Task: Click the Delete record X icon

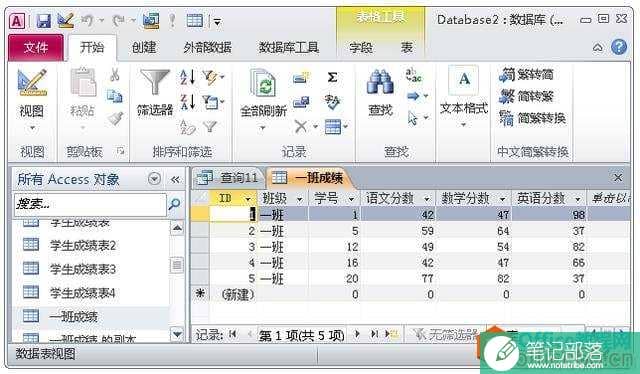Action: click(301, 127)
